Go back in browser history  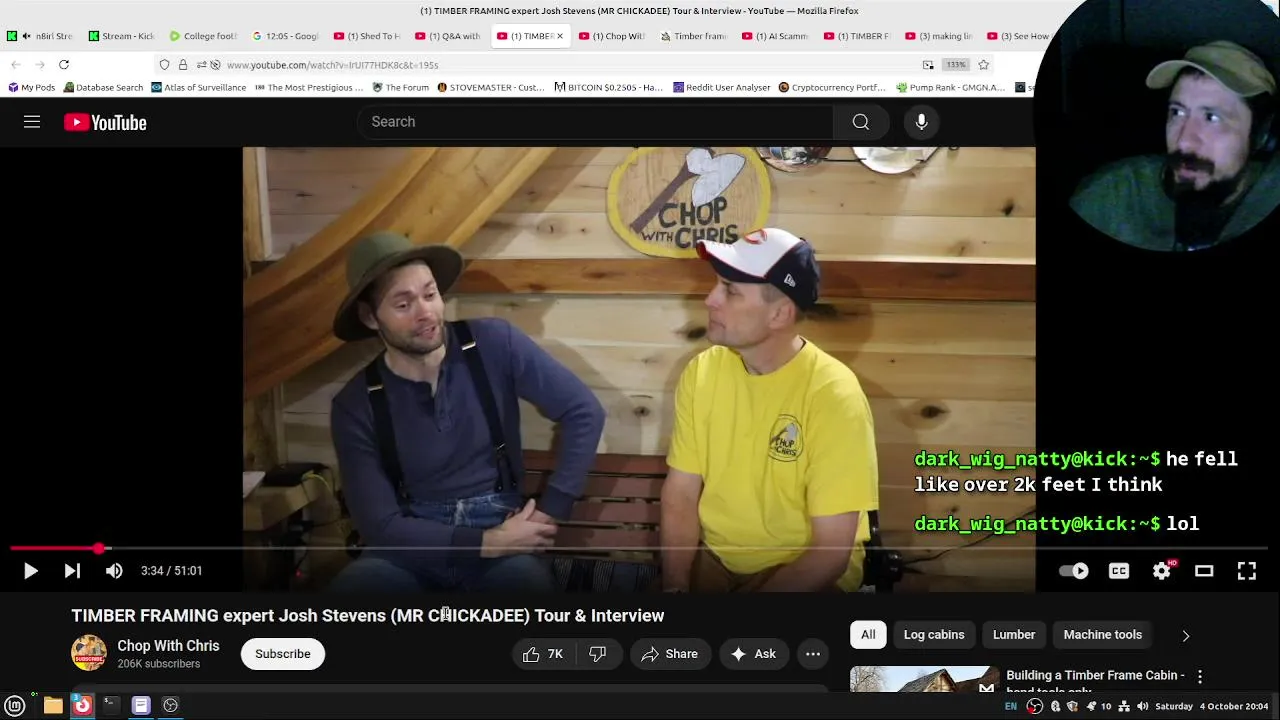[x=15, y=65]
